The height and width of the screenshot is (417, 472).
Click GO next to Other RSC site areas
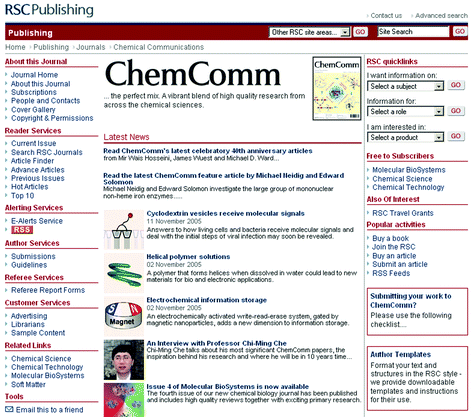(x=360, y=32)
